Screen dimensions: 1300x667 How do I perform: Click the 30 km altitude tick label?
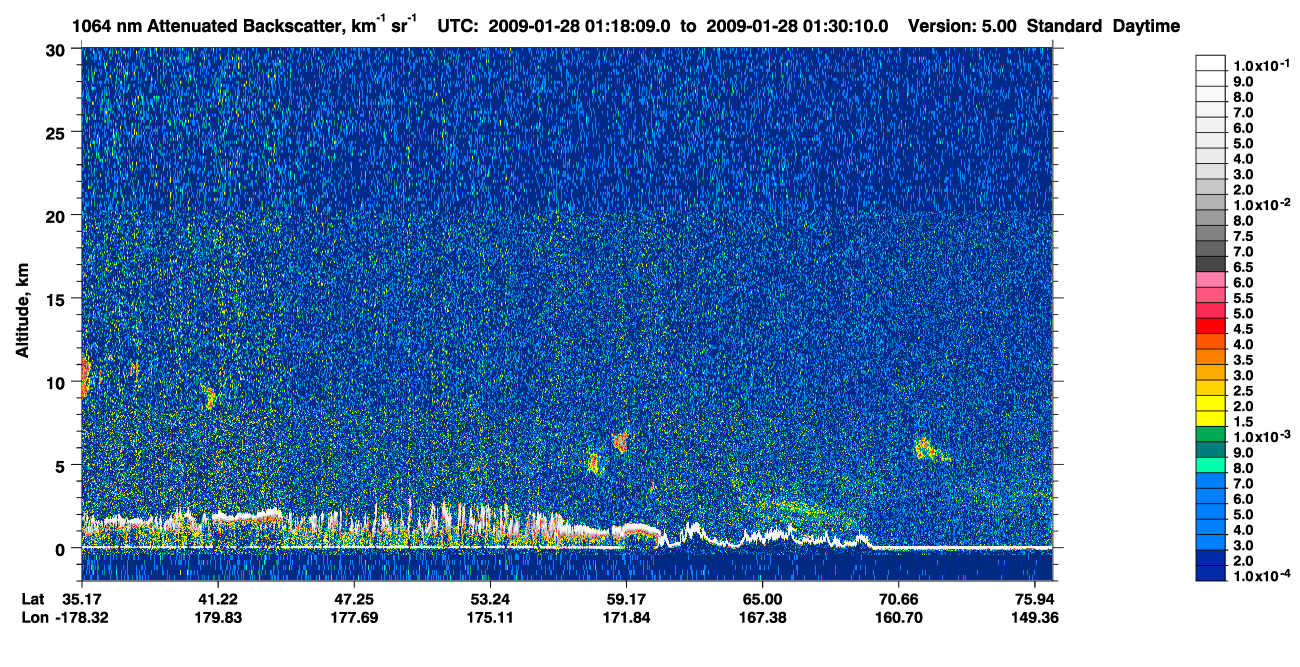(x=57, y=49)
